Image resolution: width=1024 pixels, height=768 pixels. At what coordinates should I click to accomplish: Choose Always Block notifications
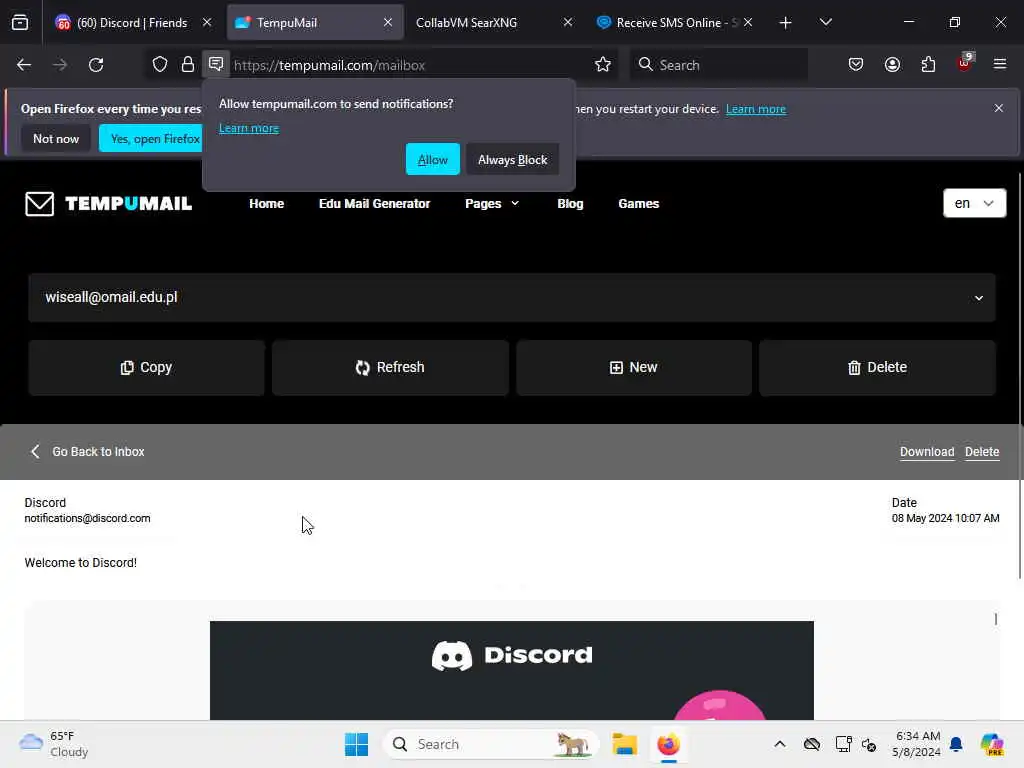coord(513,159)
